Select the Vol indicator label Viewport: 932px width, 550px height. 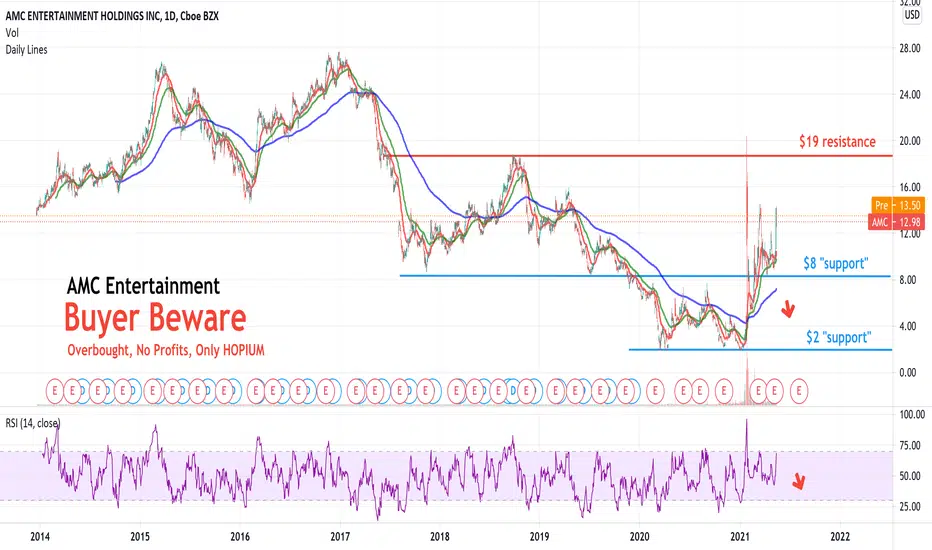click(x=12, y=33)
